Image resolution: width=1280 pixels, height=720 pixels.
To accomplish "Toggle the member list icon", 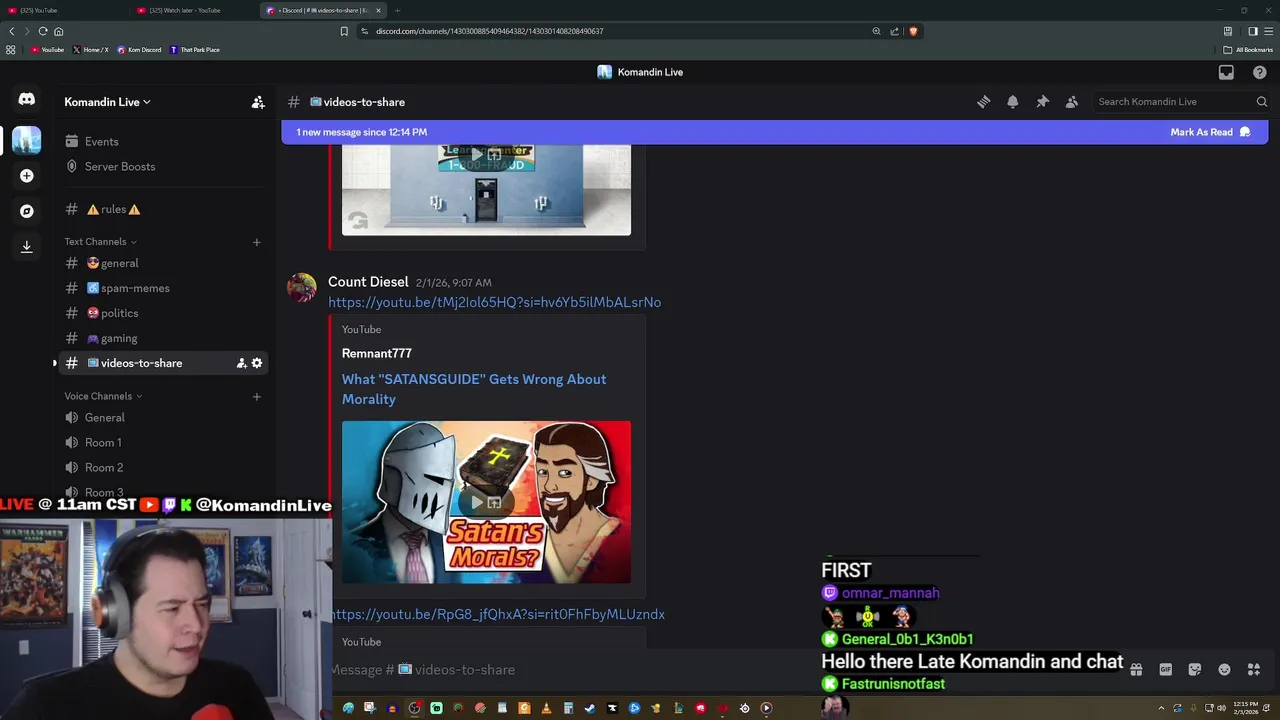I will pyautogui.click(x=1072, y=102).
